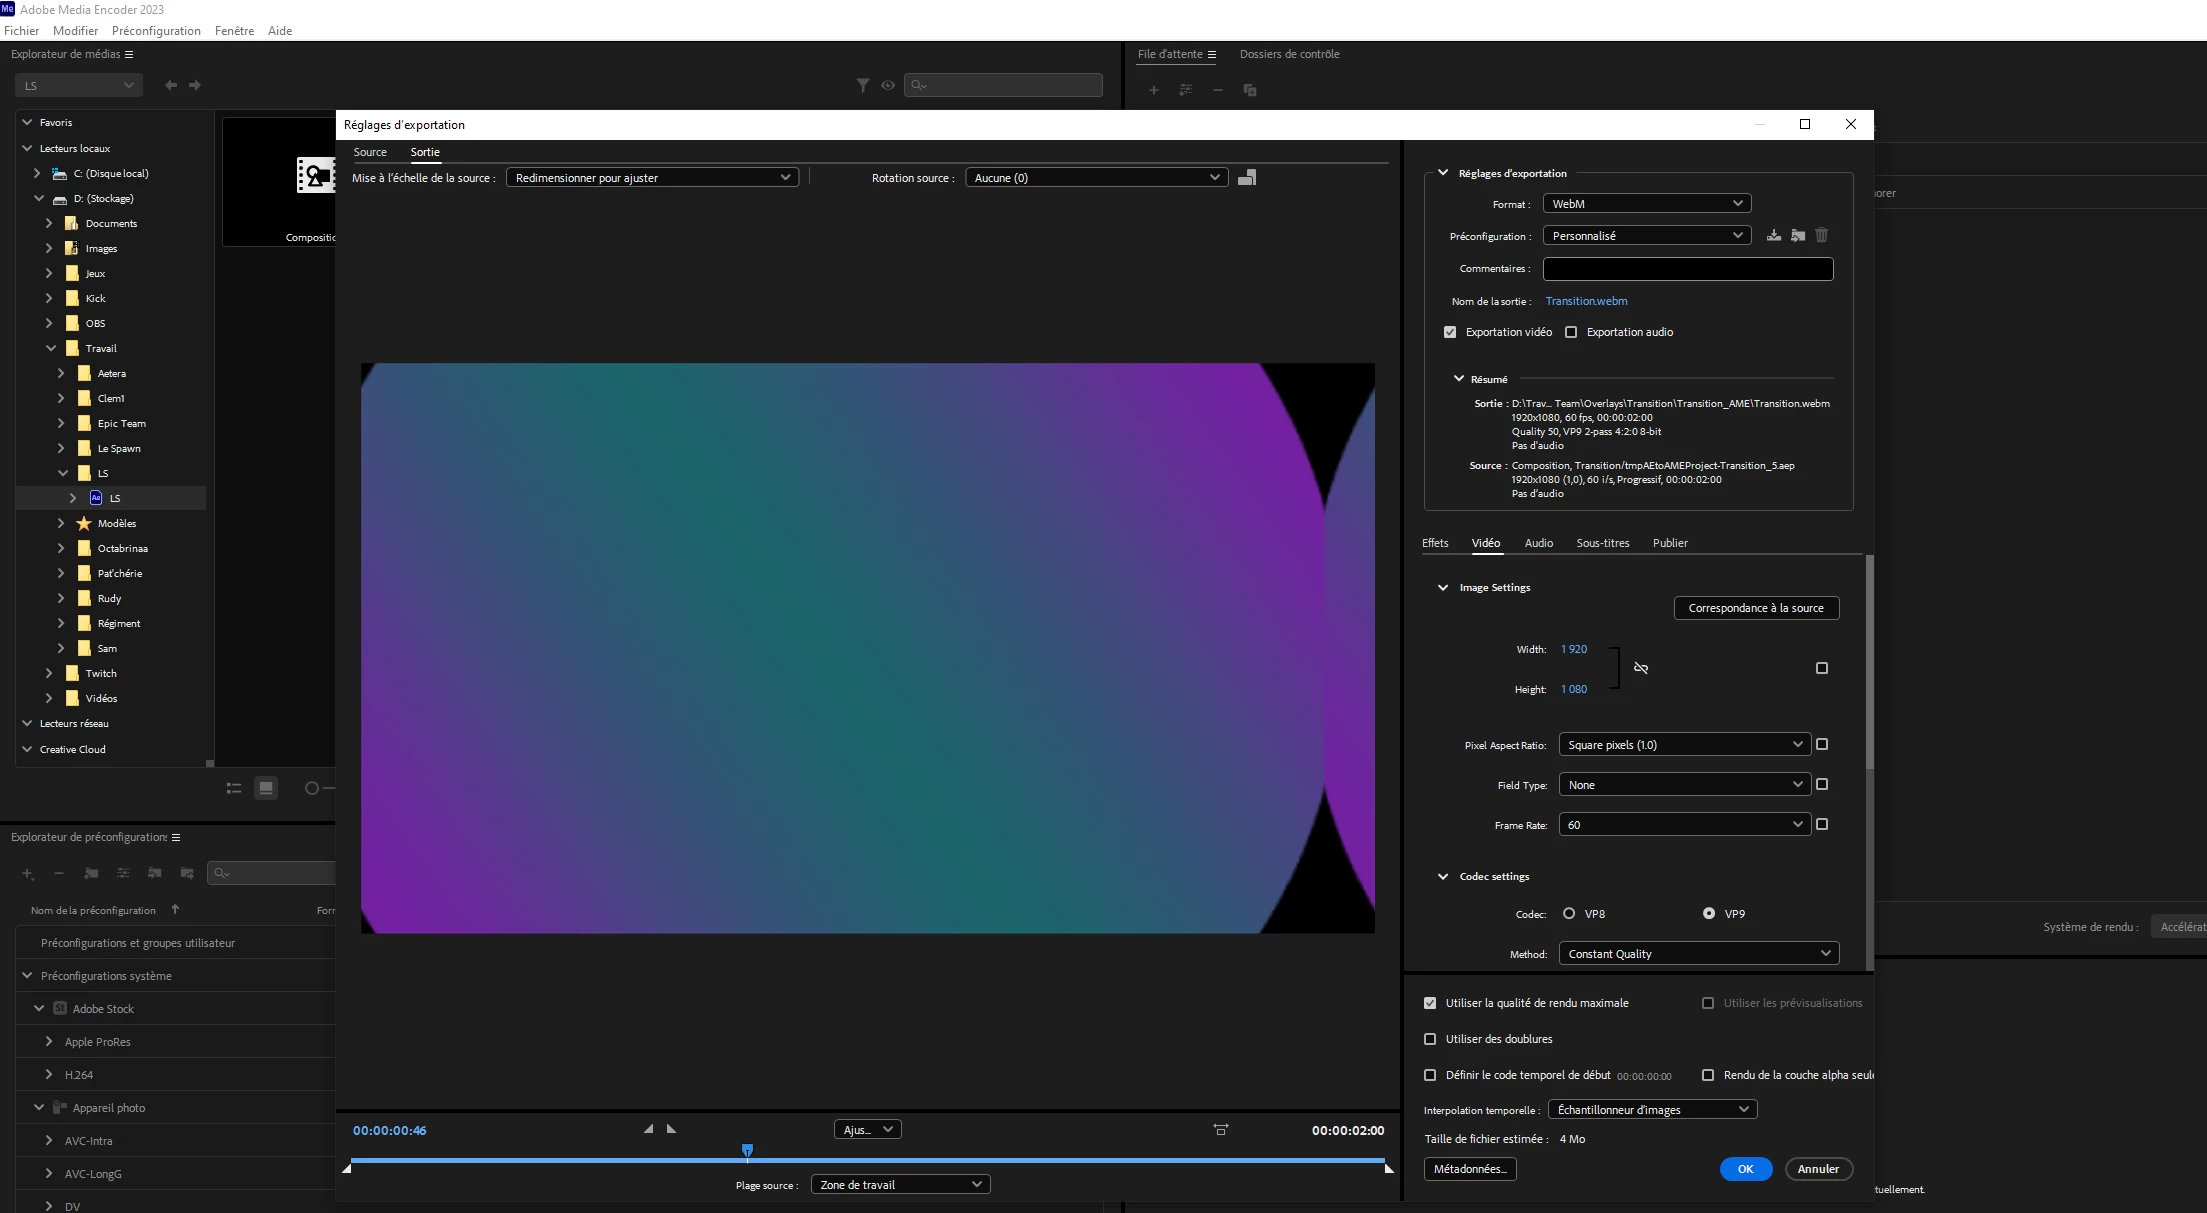Image resolution: width=2207 pixels, height=1213 pixels.
Task: Select the VP8 codec radio button
Action: [1569, 914]
